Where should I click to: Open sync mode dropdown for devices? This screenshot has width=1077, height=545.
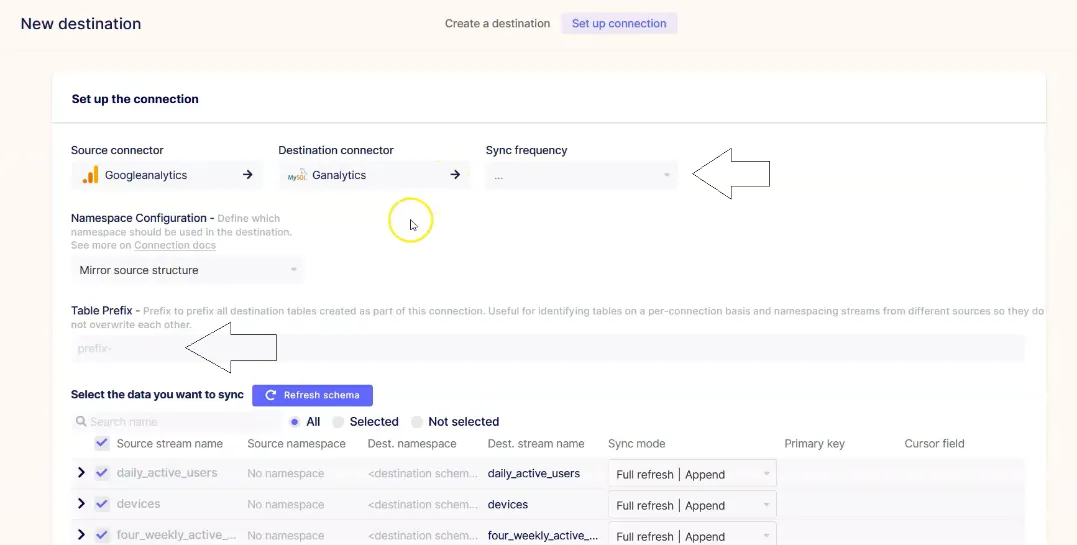click(692, 505)
